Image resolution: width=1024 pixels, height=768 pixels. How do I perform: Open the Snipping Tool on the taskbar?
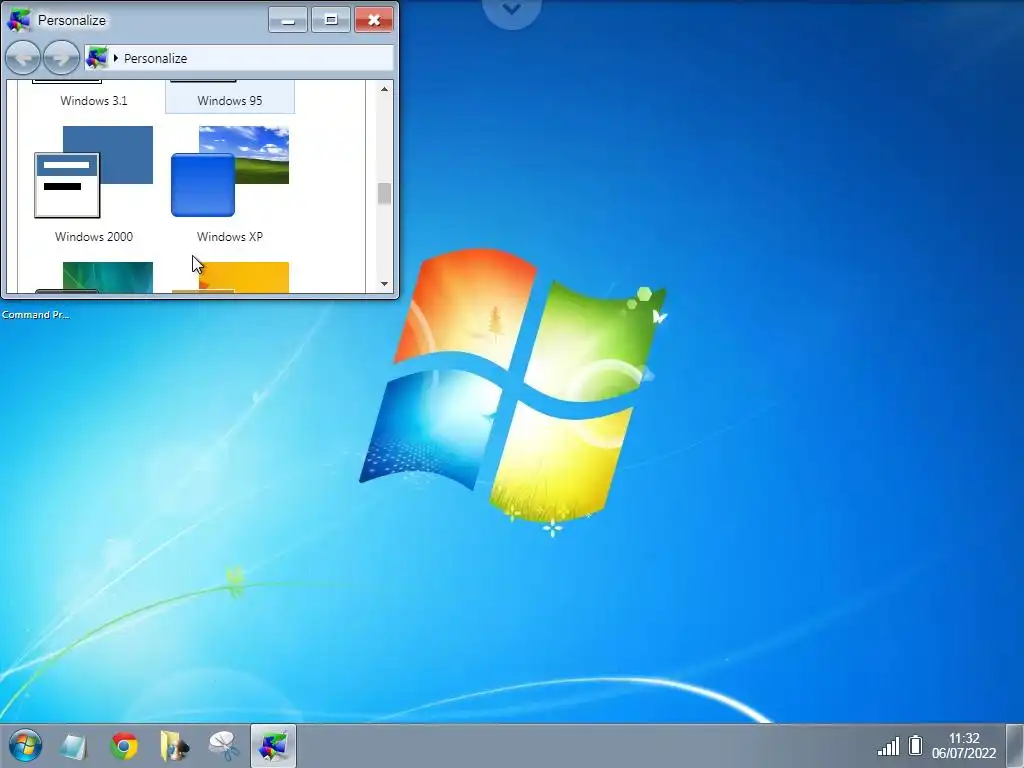(224, 746)
